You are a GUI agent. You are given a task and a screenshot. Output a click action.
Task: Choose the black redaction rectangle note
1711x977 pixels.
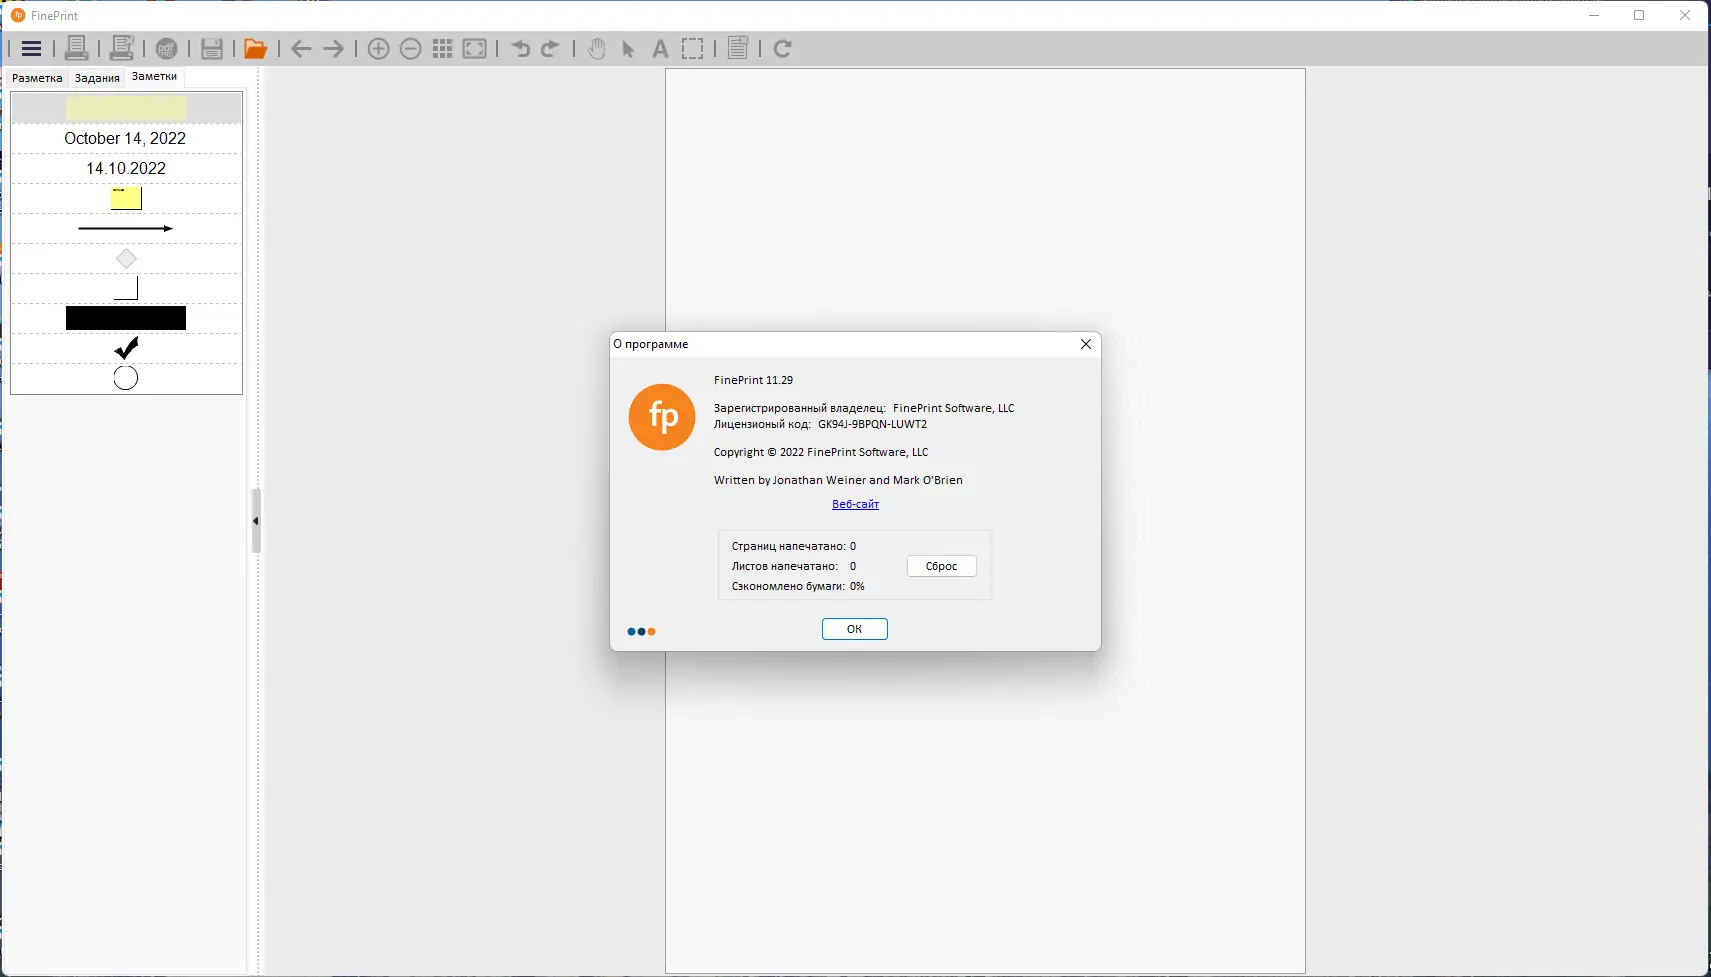(126, 318)
